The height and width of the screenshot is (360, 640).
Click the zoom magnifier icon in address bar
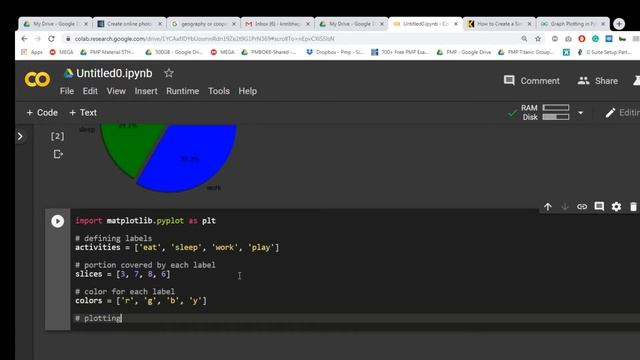coord(524,39)
